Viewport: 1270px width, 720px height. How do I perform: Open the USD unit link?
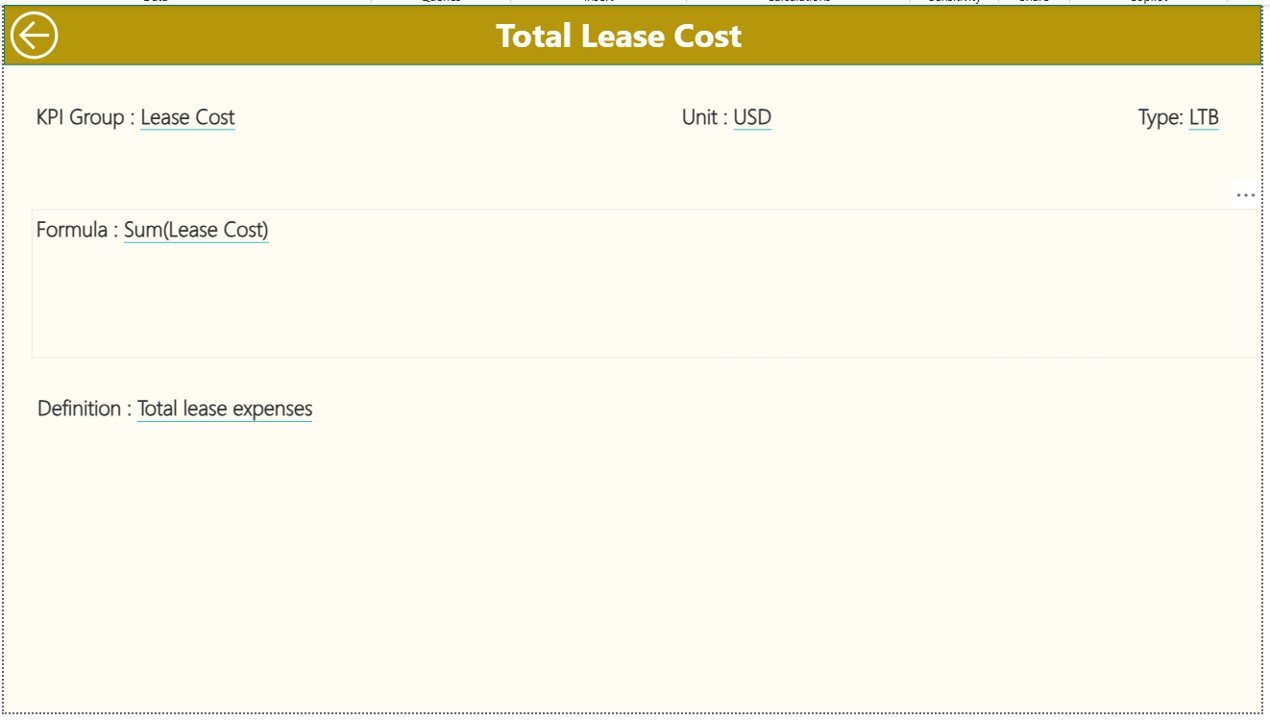click(752, 117)
